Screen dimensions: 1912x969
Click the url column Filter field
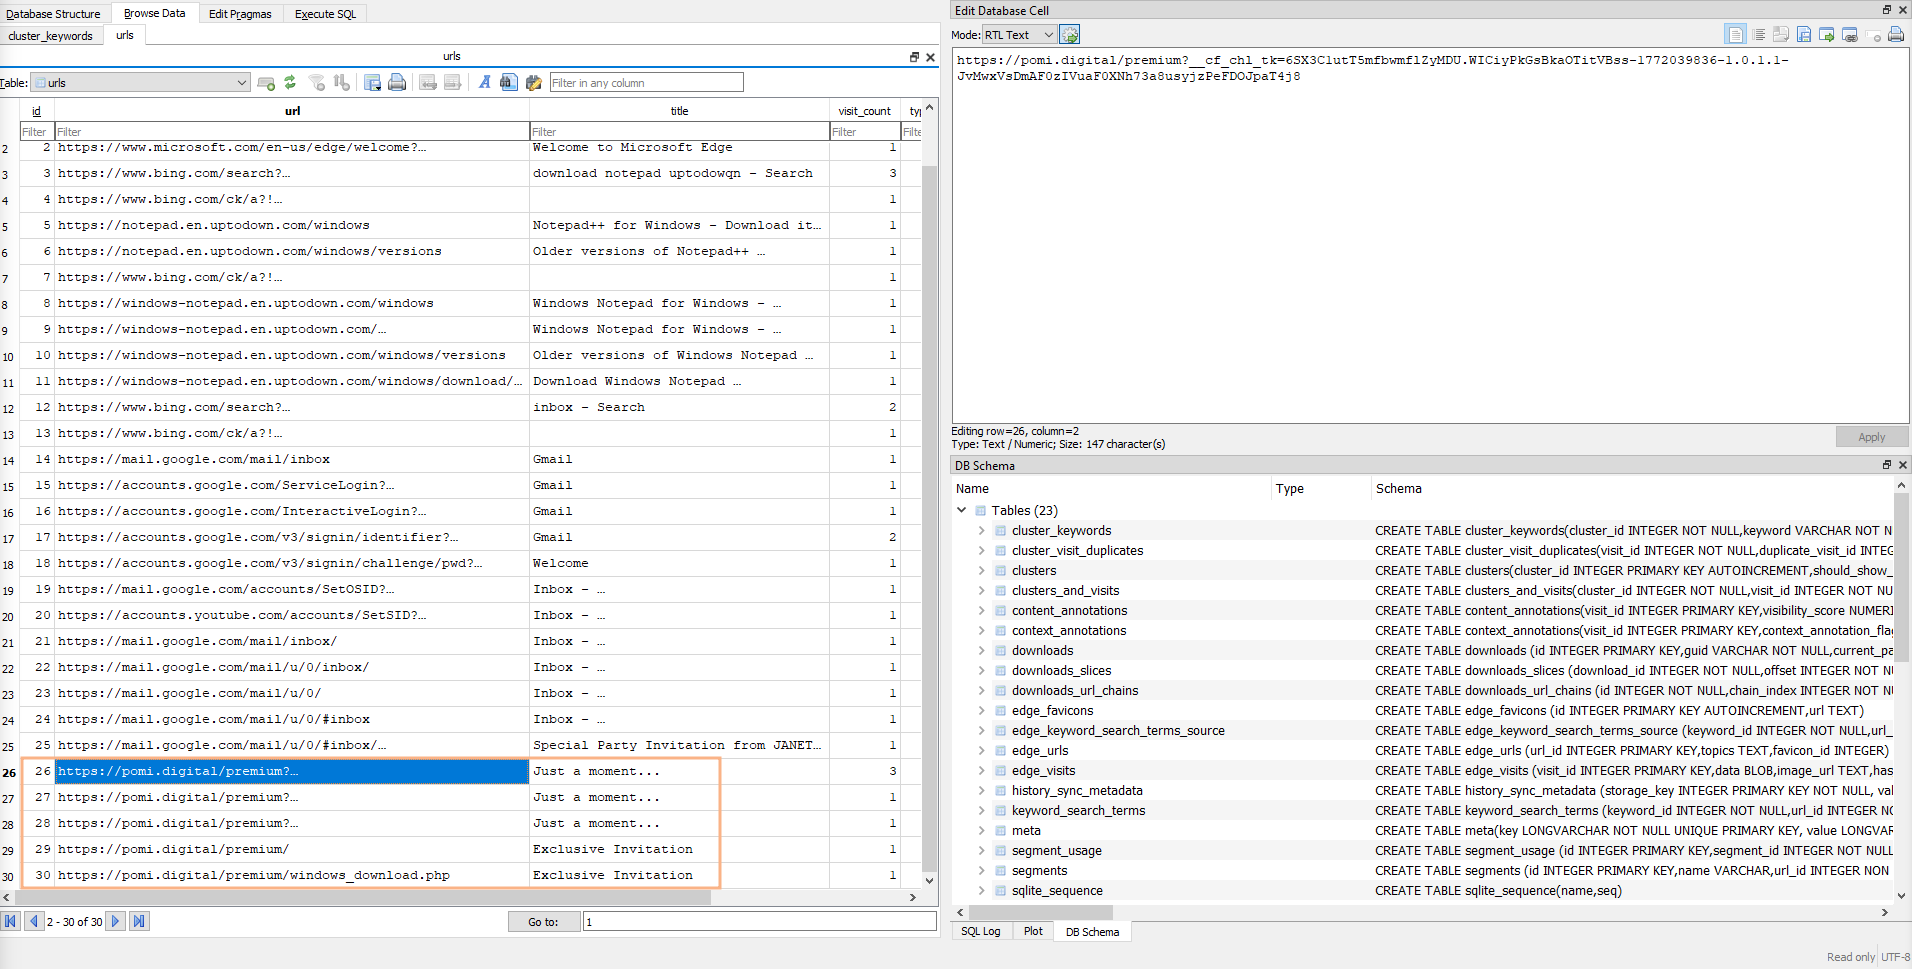pyautogui.click(x=292, y=132)
